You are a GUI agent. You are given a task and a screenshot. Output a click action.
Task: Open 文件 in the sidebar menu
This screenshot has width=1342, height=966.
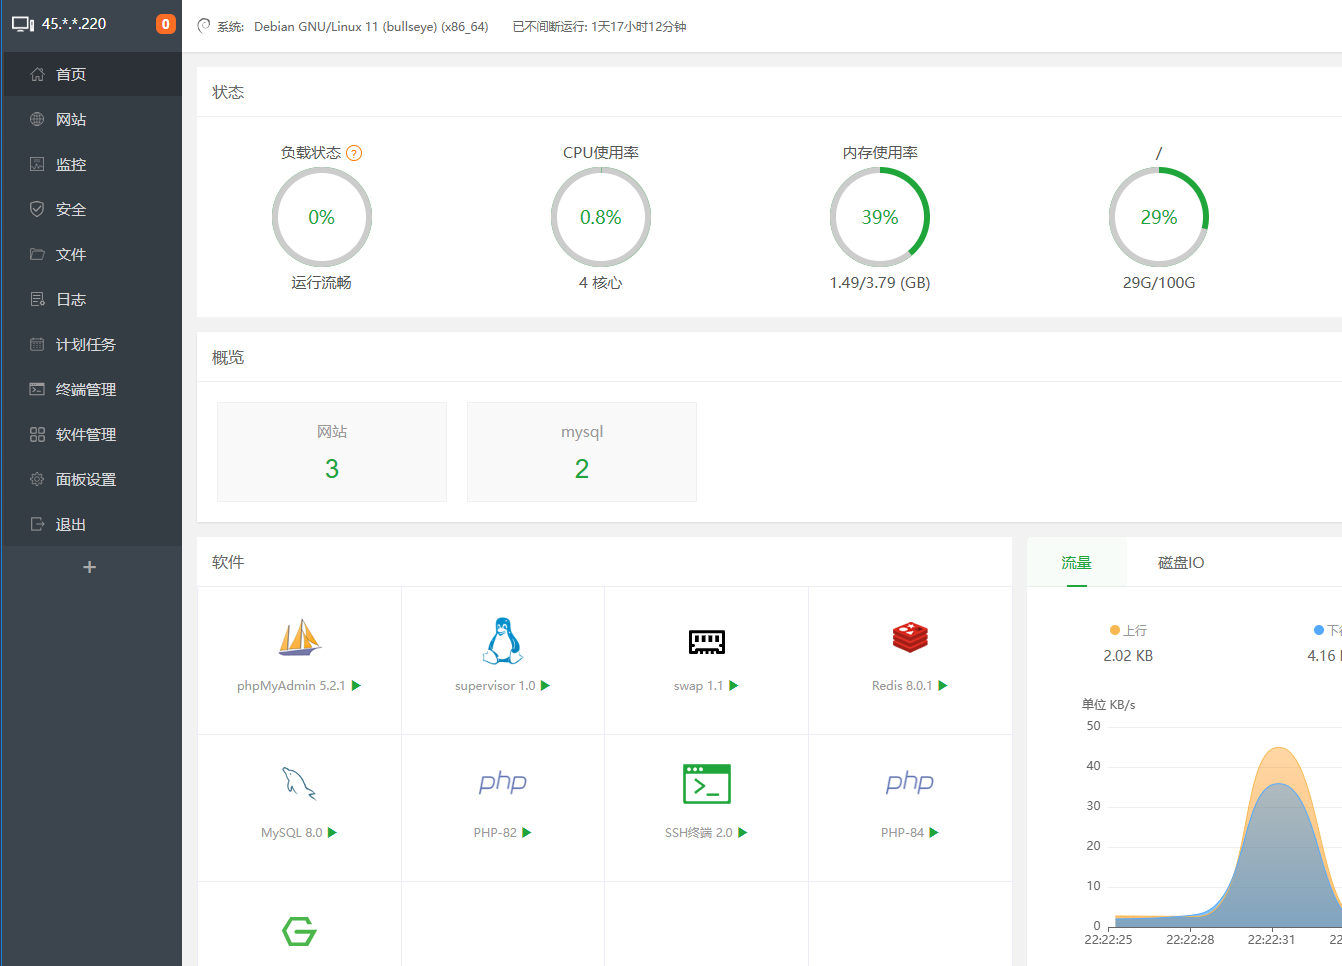91,254
